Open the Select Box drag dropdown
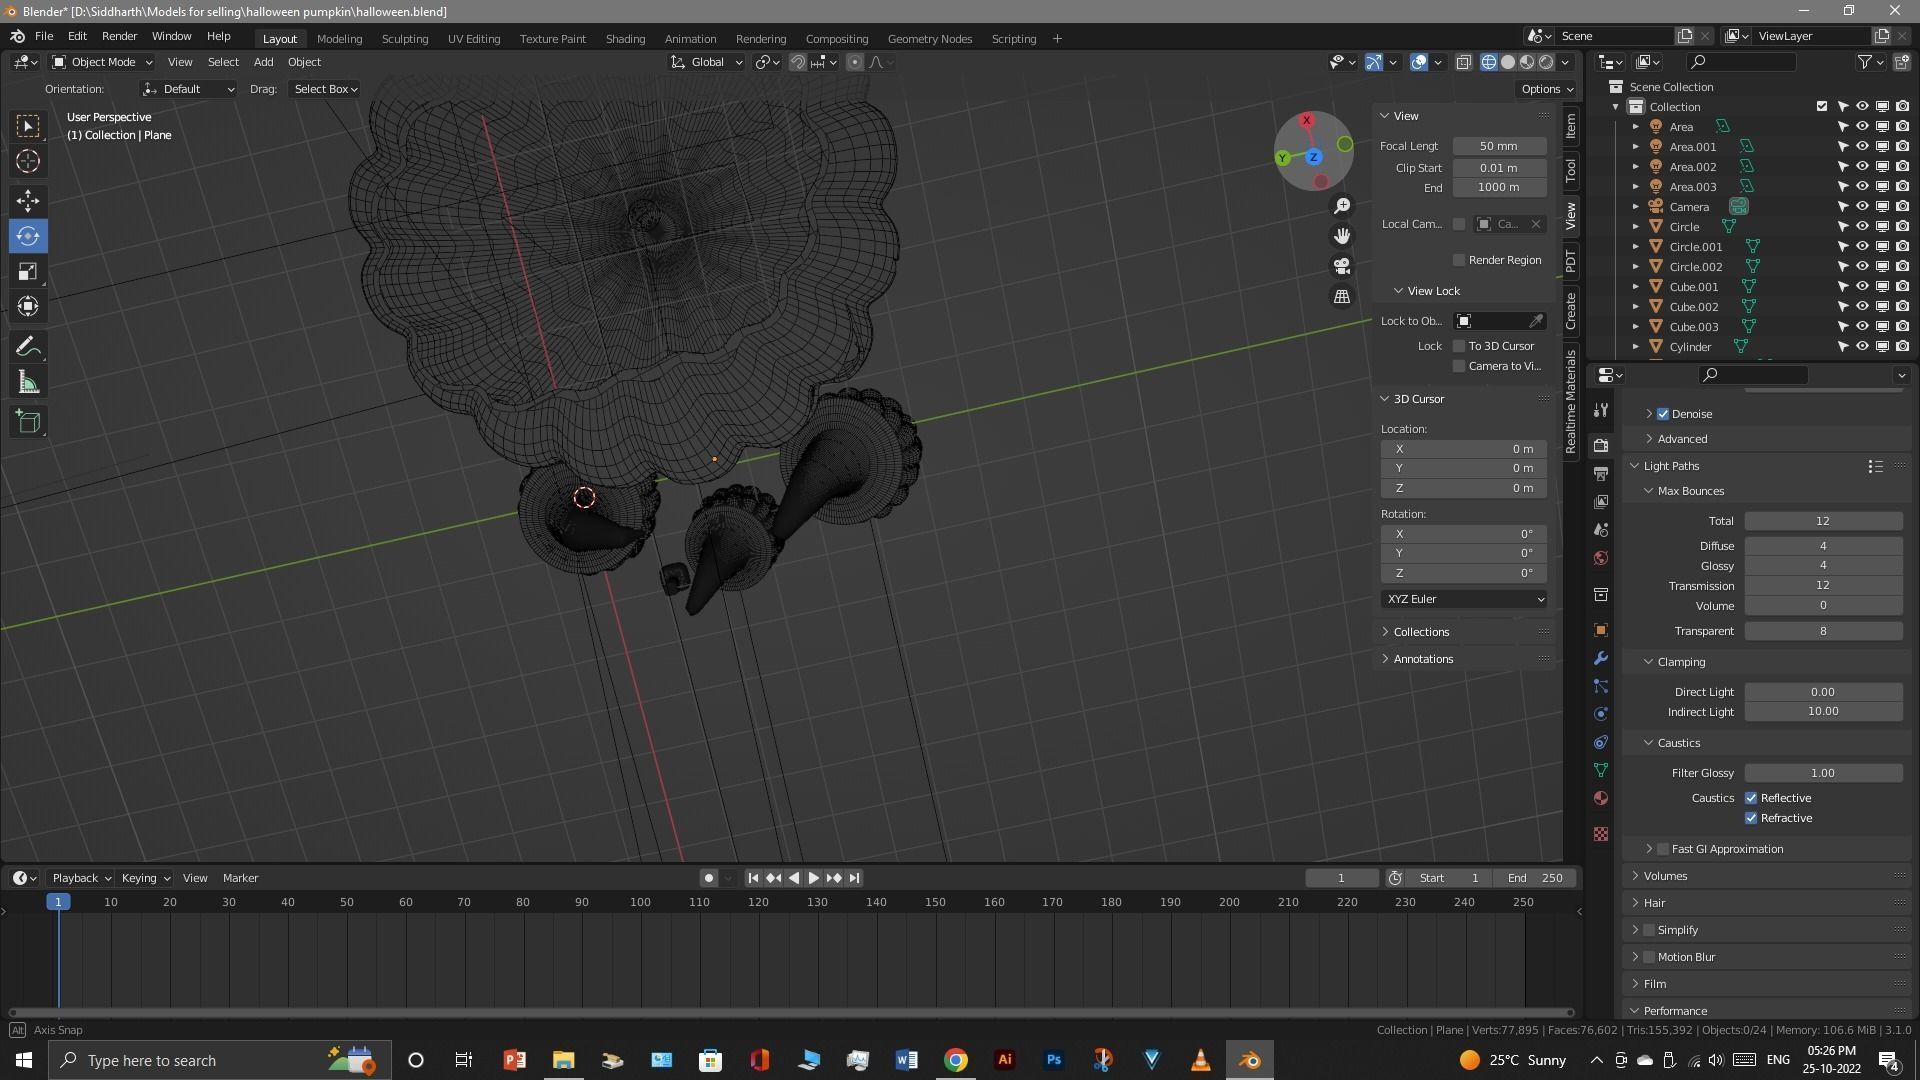The image size is (1920, 1080). coord(325,89)
